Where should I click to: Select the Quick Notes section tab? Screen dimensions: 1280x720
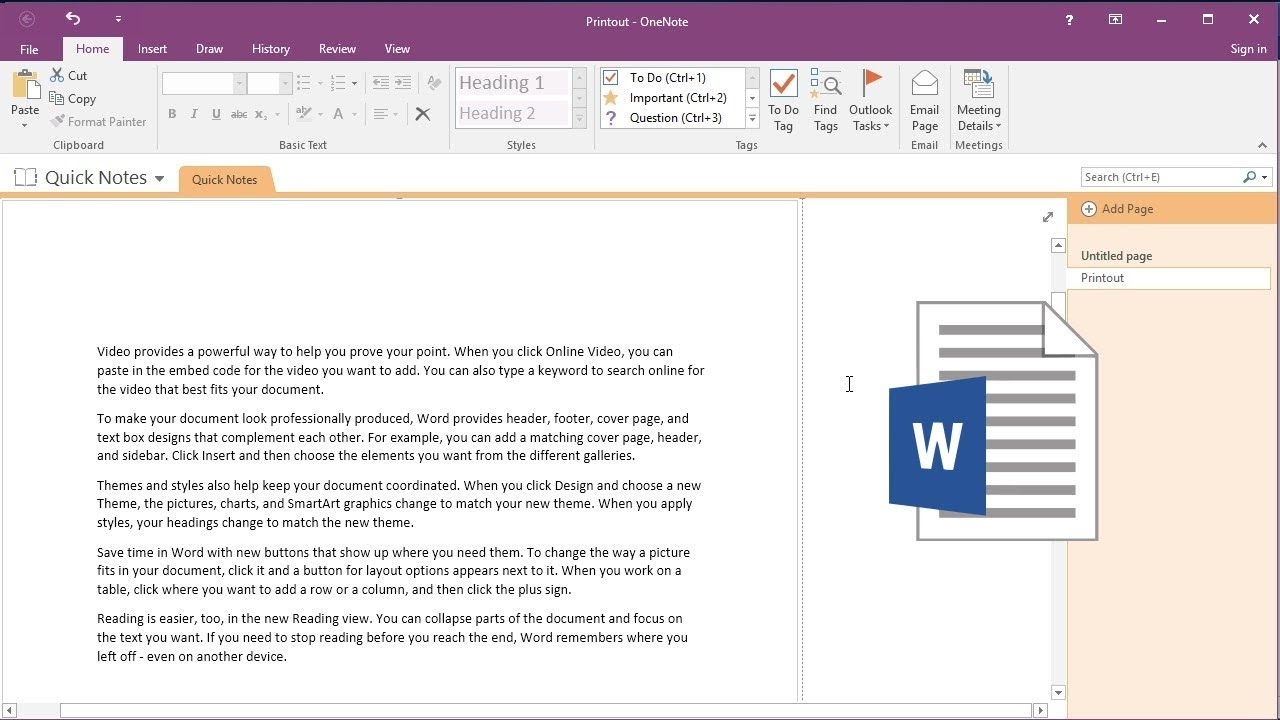click(224, 180)
